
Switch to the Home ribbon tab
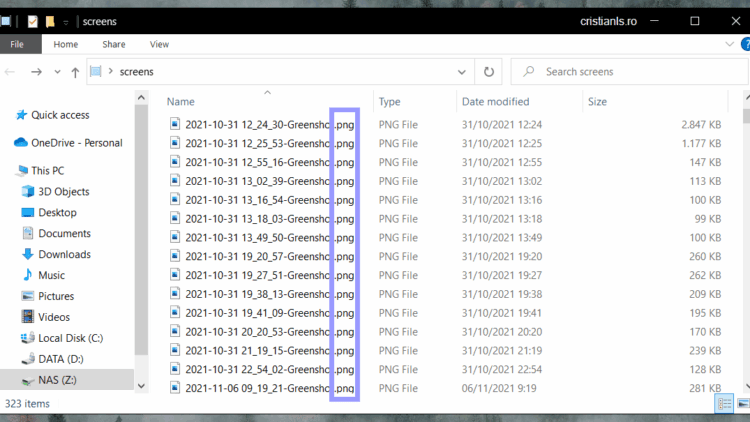point(66,44)
